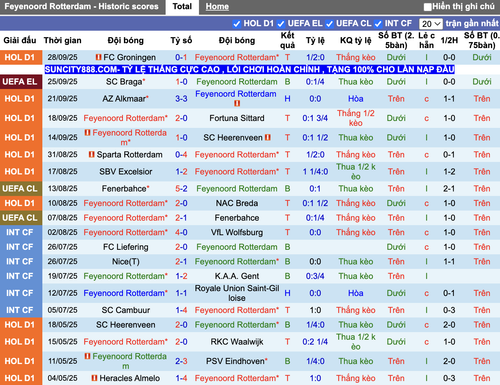The image size is (500, 385).
Task: Click the 'Thời gian' column header
Action: 62,40
